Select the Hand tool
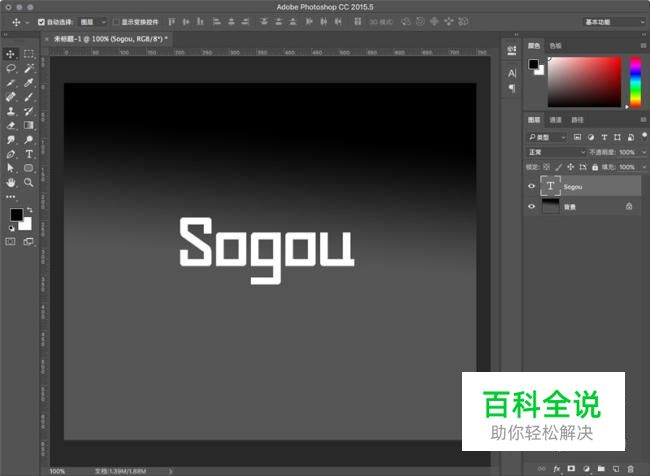Image resolution: width=650 pixels, height=476 pixels. (x=11, y=183)
